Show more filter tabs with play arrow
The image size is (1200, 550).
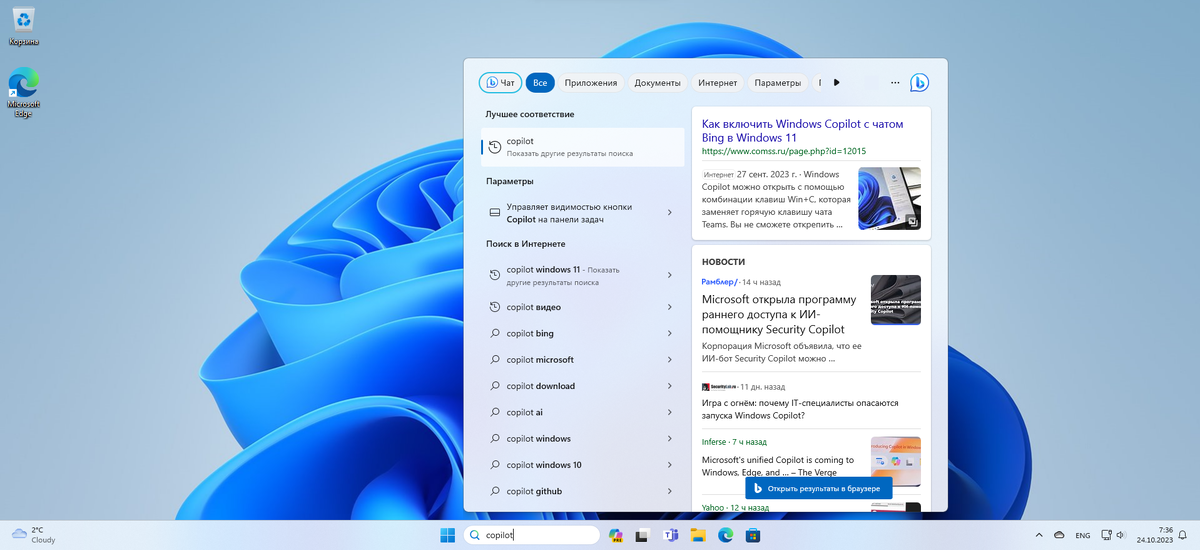(837, 83)
